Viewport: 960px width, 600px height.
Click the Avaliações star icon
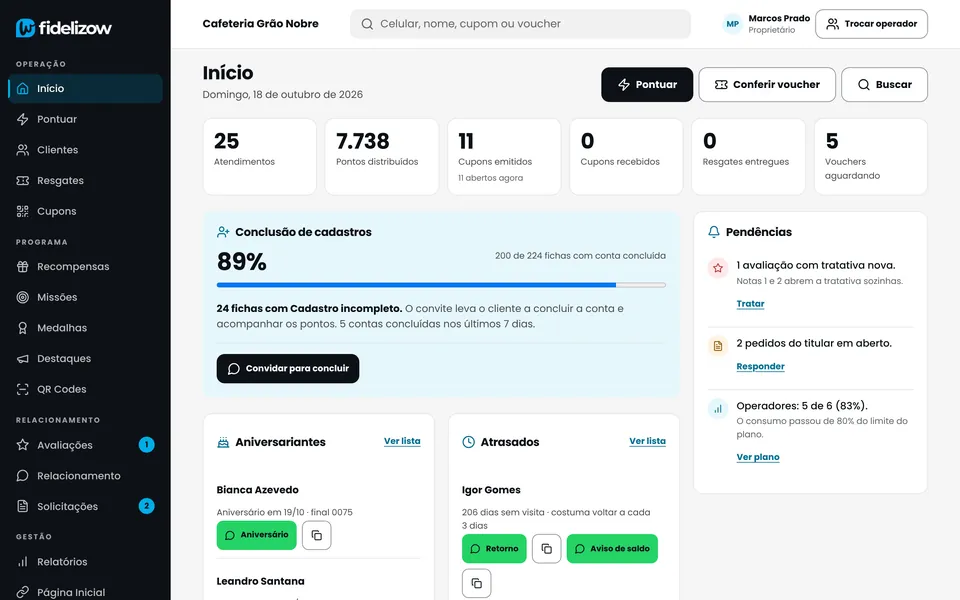click(23, 444)
